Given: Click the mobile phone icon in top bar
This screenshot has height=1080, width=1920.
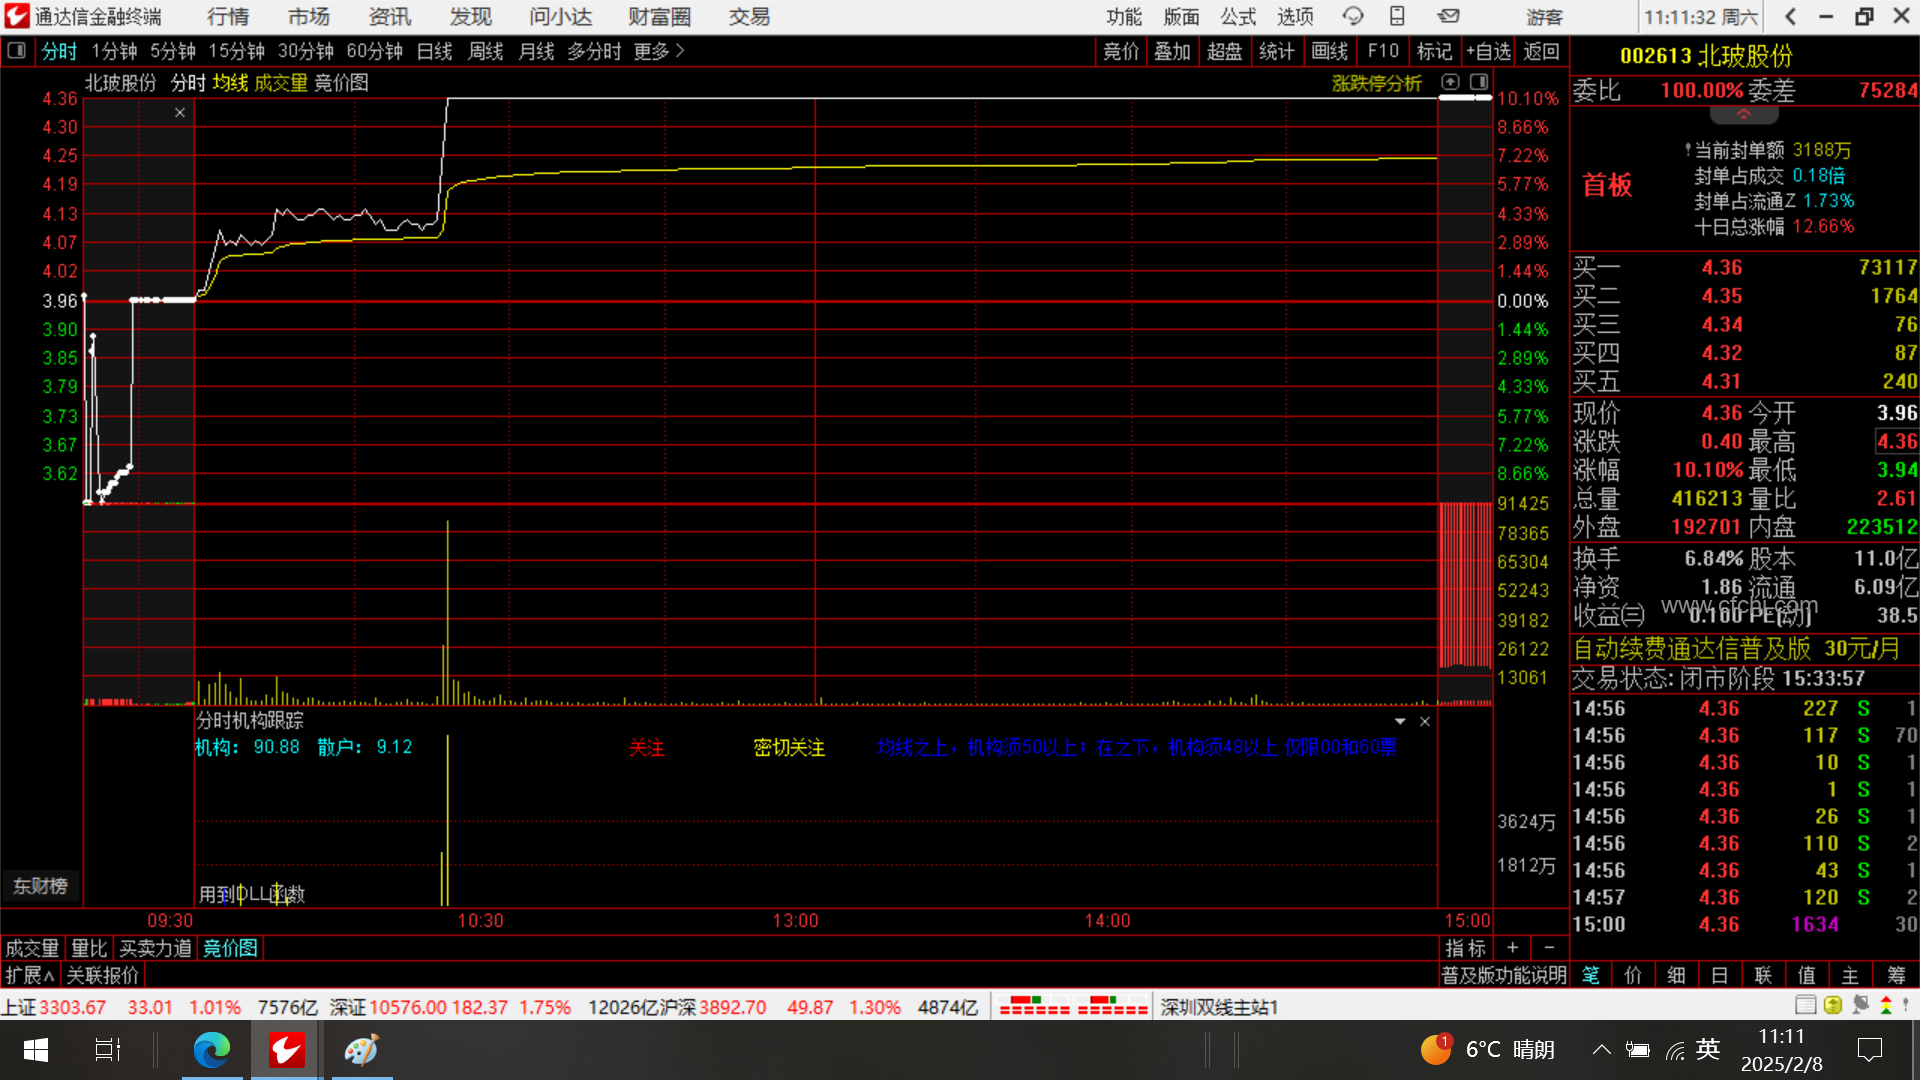Looking at the screenshot, I should (x=1397, y=16).
